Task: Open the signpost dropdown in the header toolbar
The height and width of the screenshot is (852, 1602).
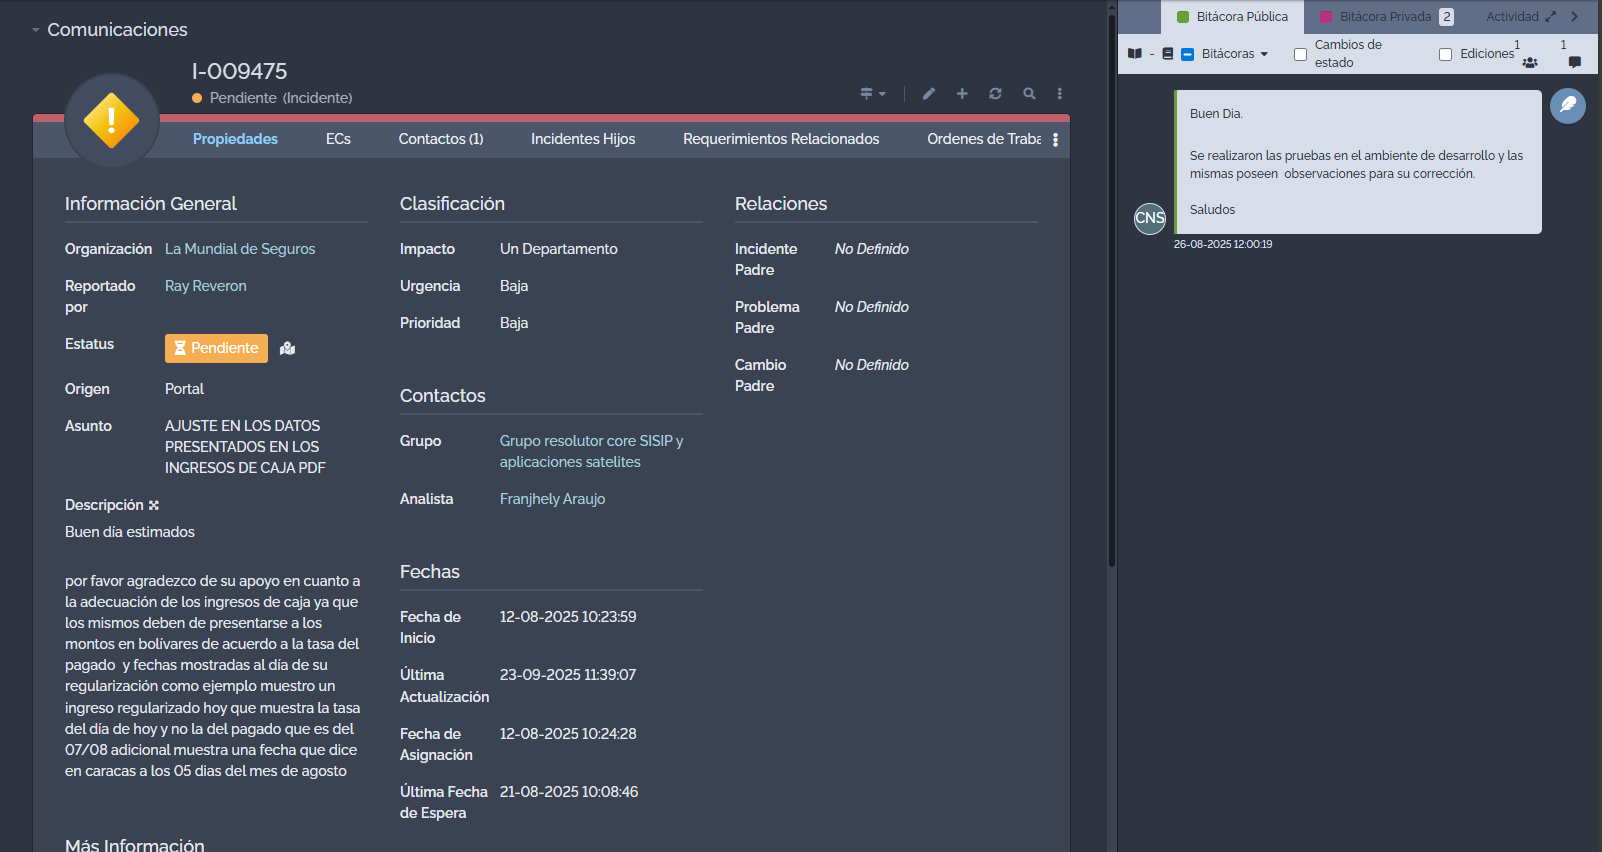Action: click(x=872, y=94)
